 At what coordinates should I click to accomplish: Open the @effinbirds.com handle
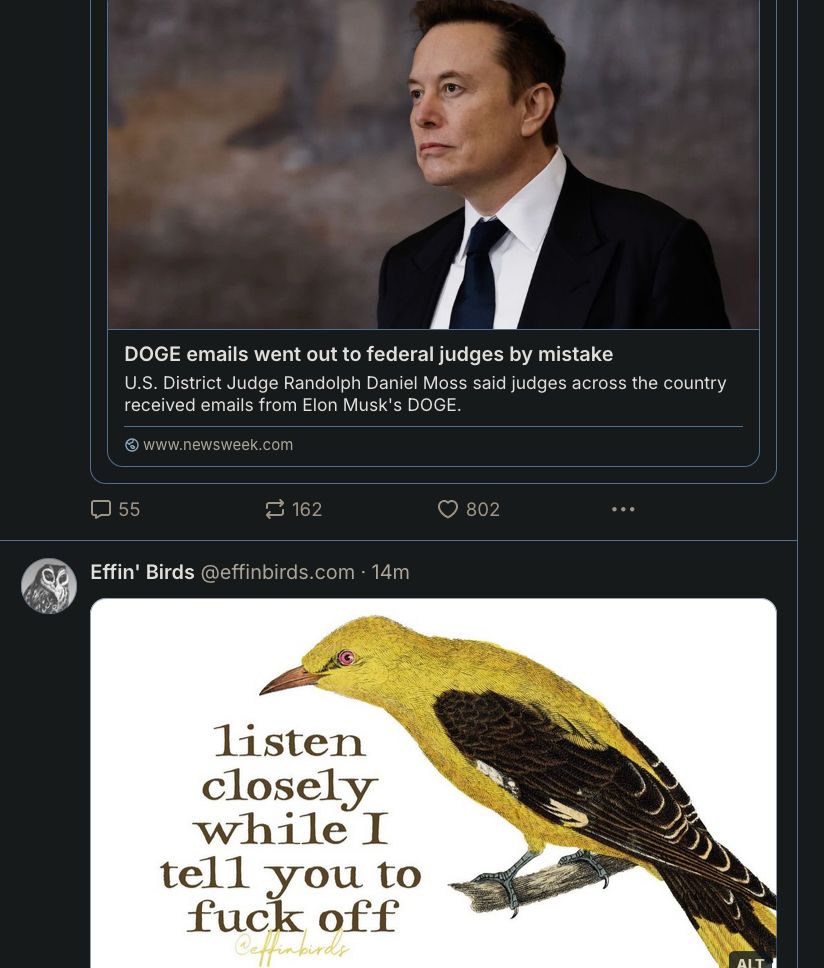pyautogui.click(x=277, y=572)
